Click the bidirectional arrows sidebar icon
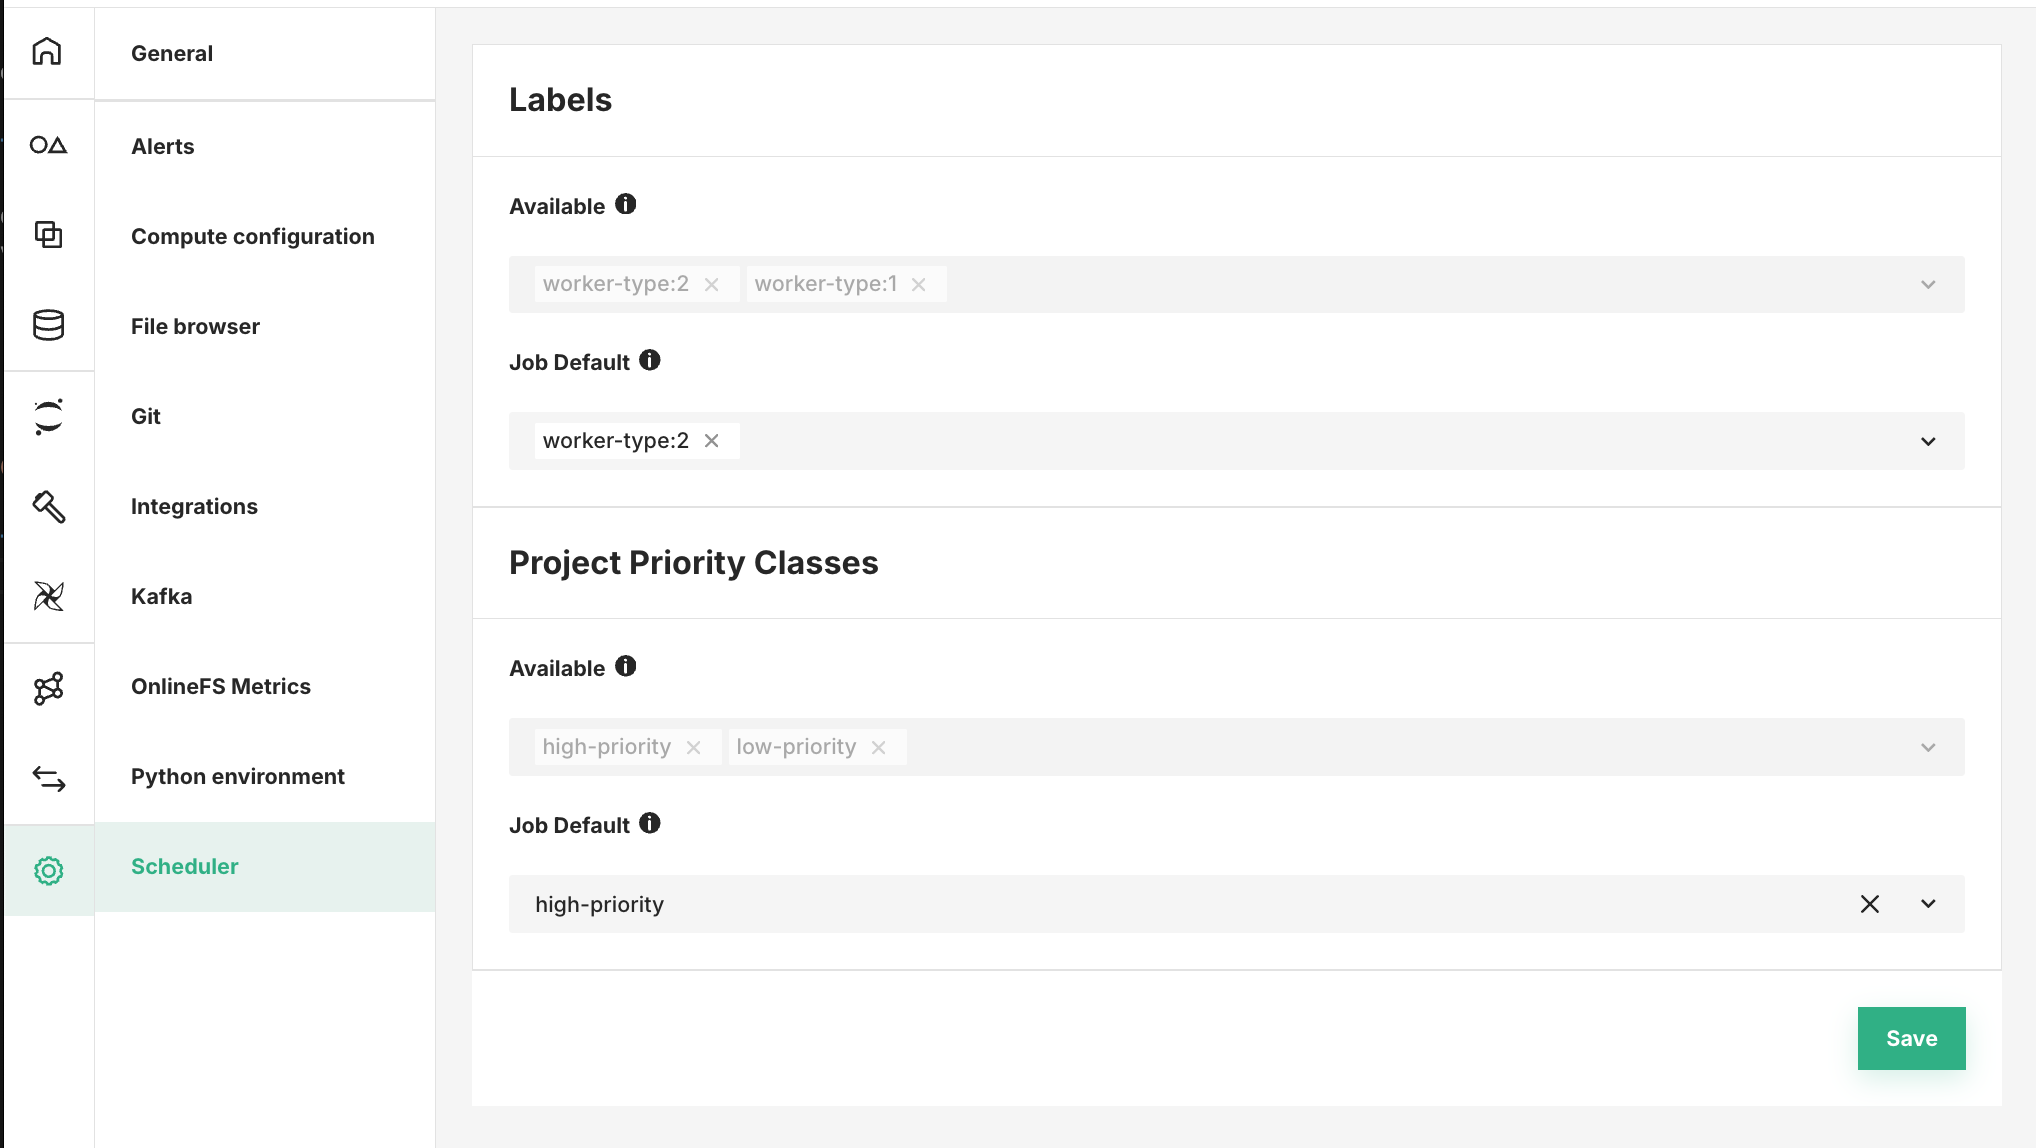This screenshot has width=2036, height=1148. [x=47, y=777]
